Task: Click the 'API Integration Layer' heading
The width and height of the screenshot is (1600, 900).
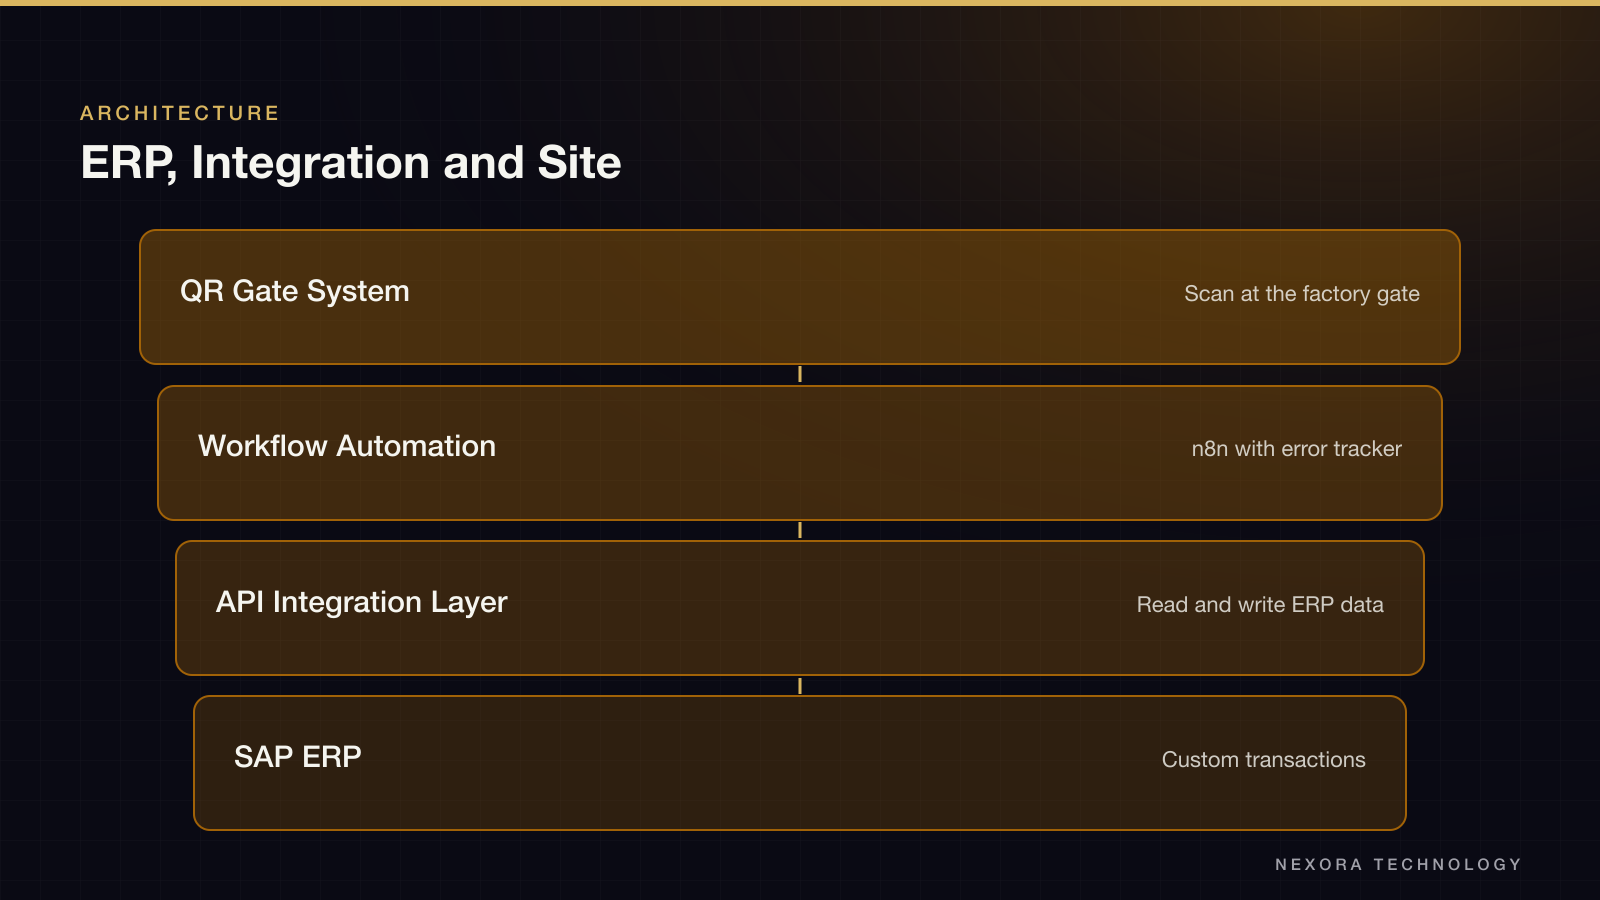Action: click(x=362, y=602)
